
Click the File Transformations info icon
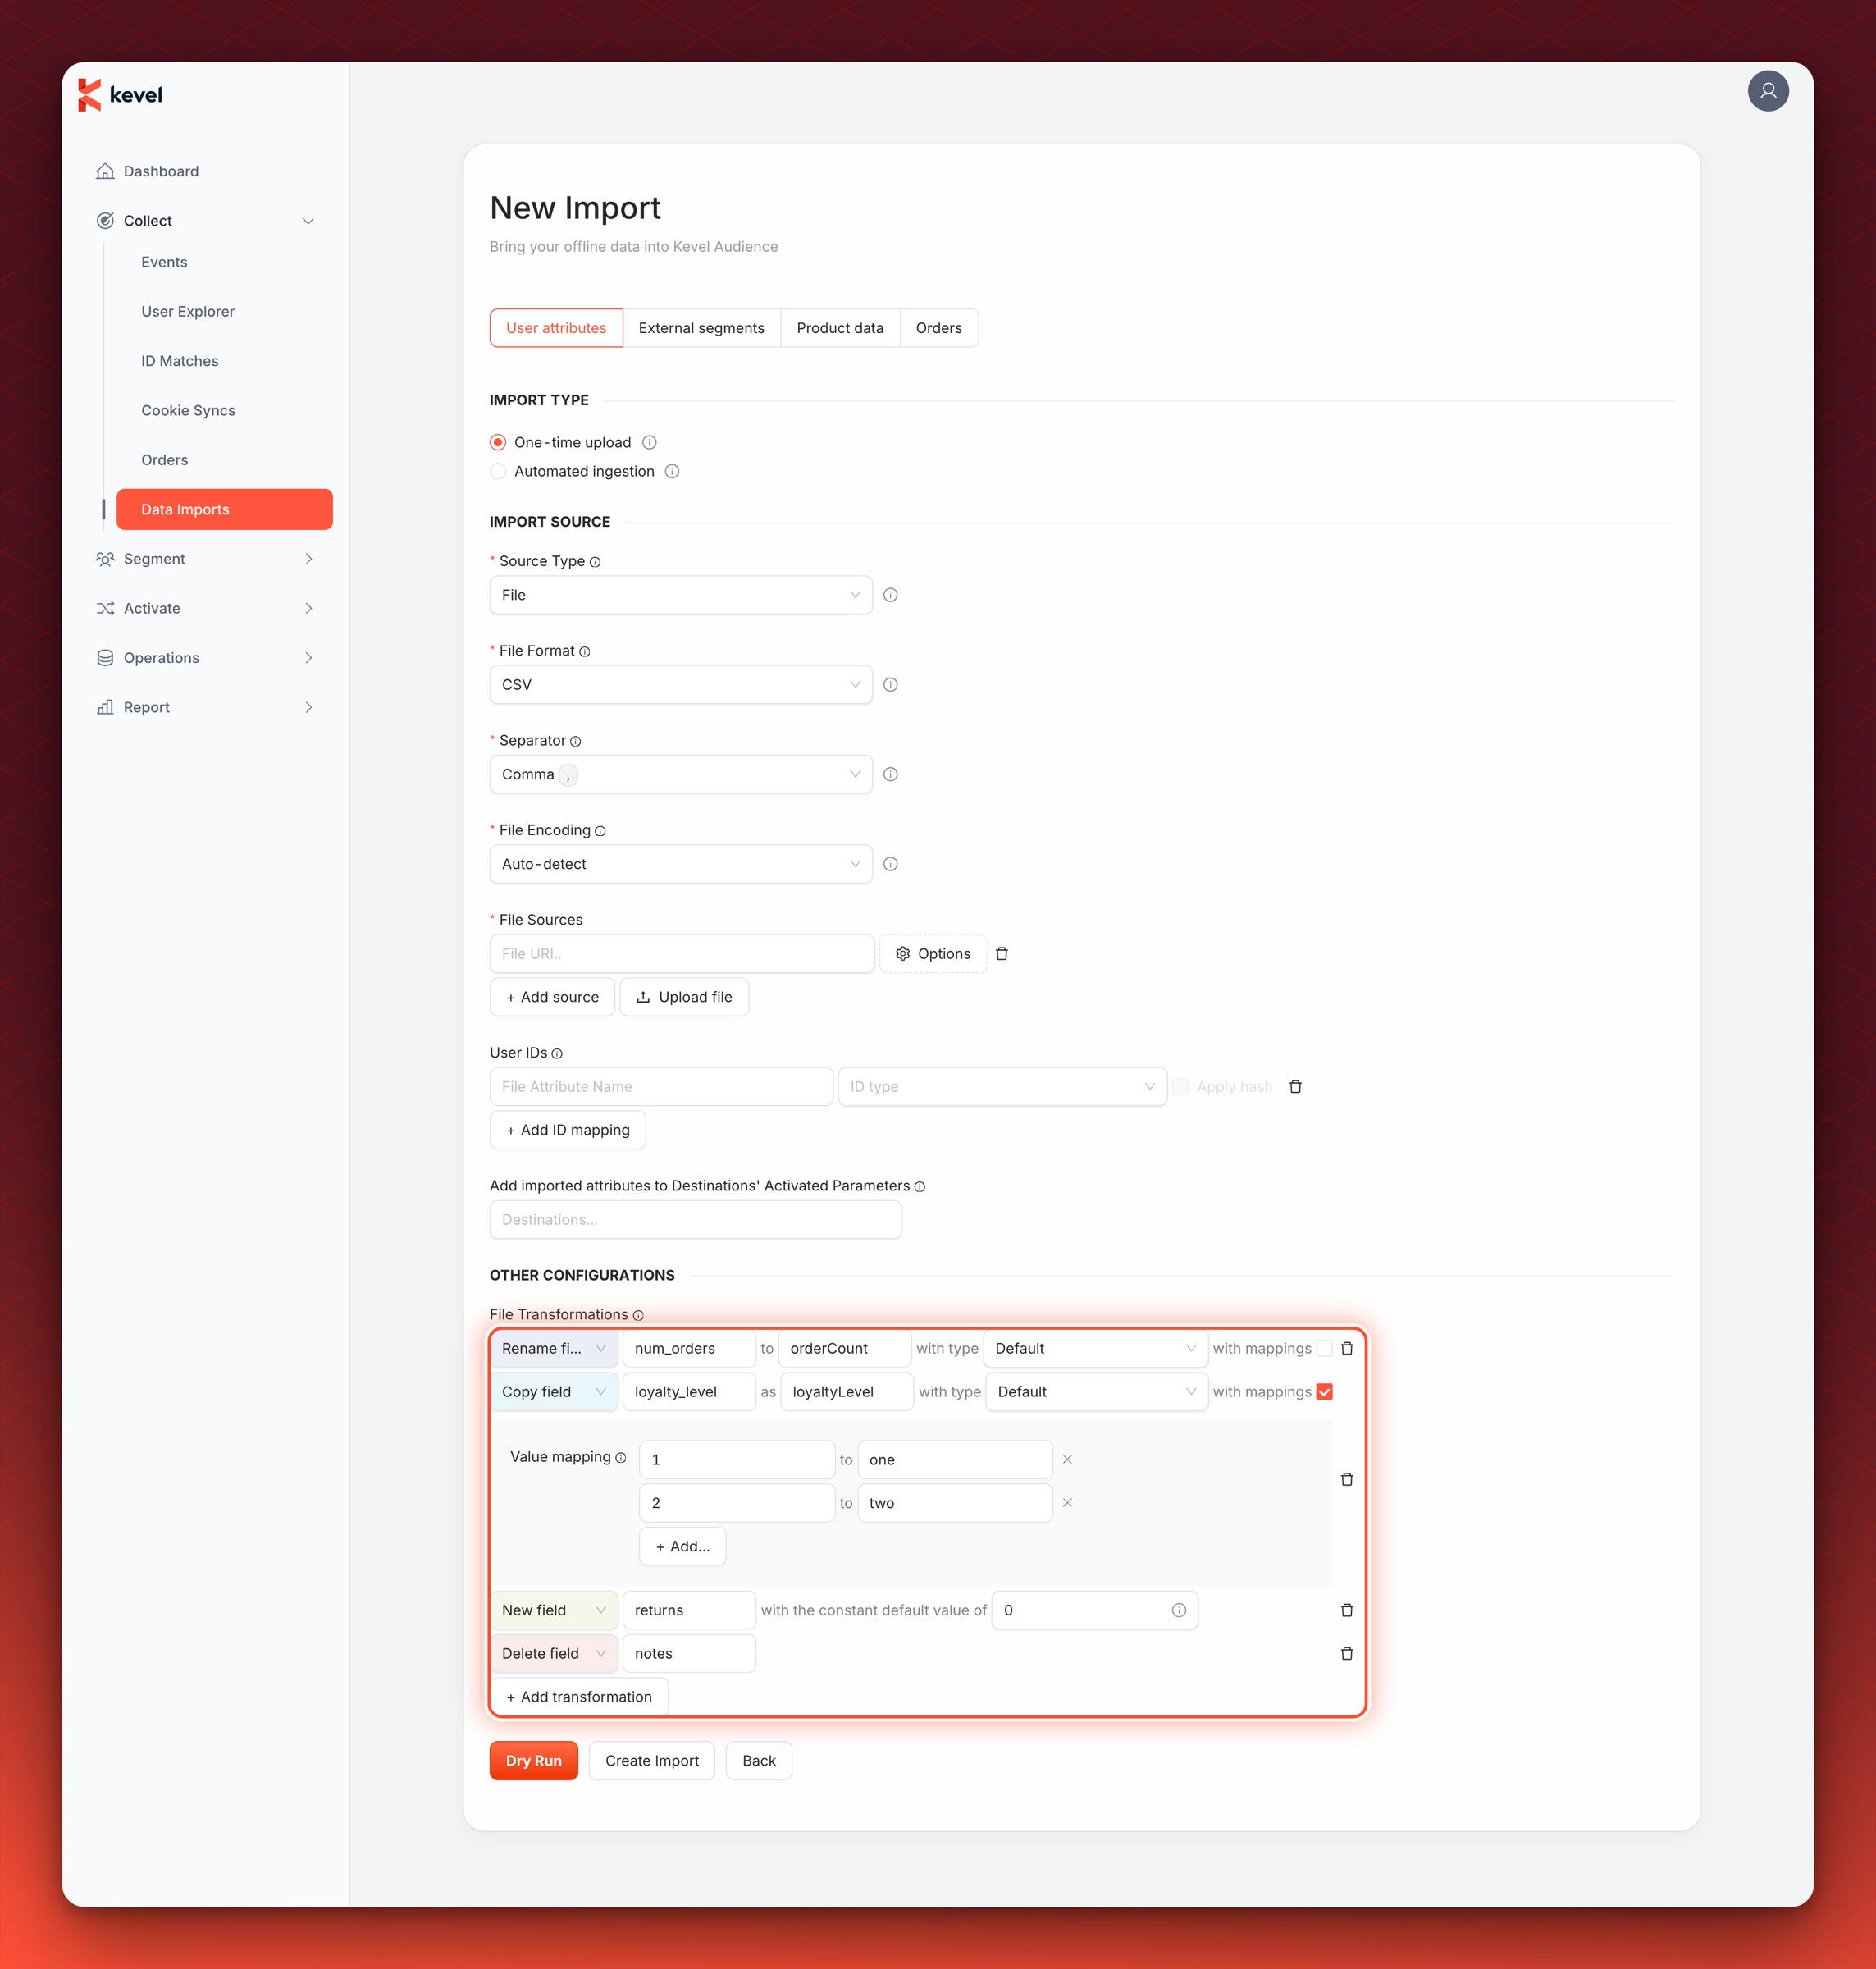638,1315
